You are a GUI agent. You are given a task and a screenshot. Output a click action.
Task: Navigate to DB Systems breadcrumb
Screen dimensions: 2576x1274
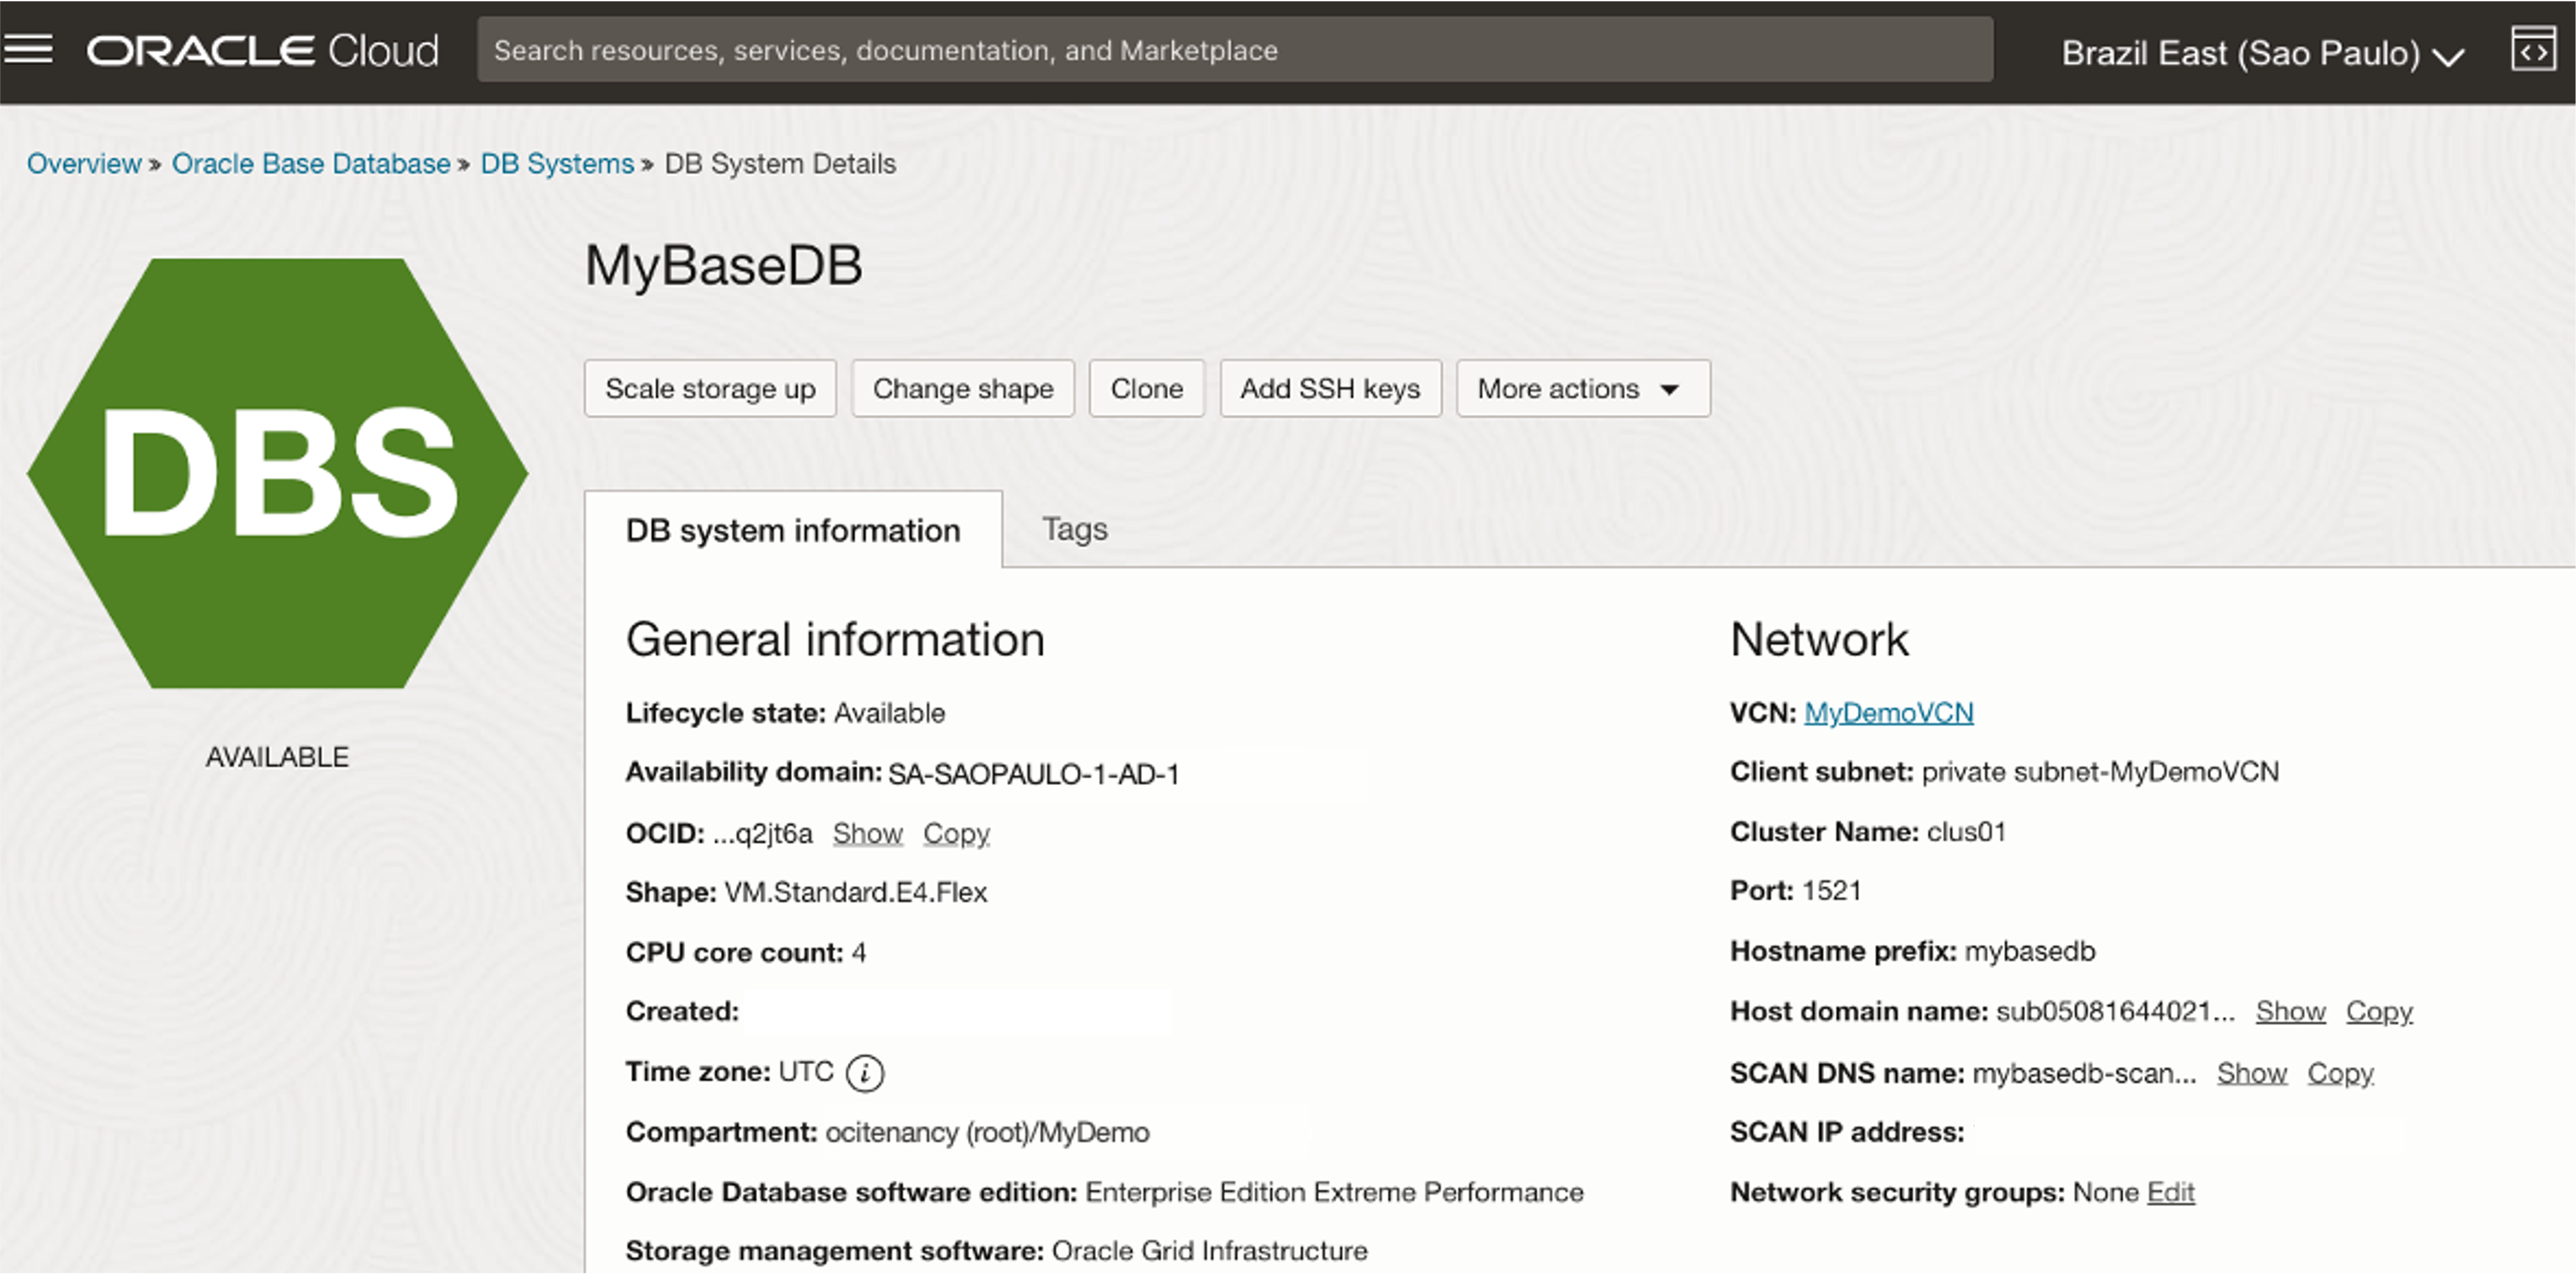pos(556,163)
